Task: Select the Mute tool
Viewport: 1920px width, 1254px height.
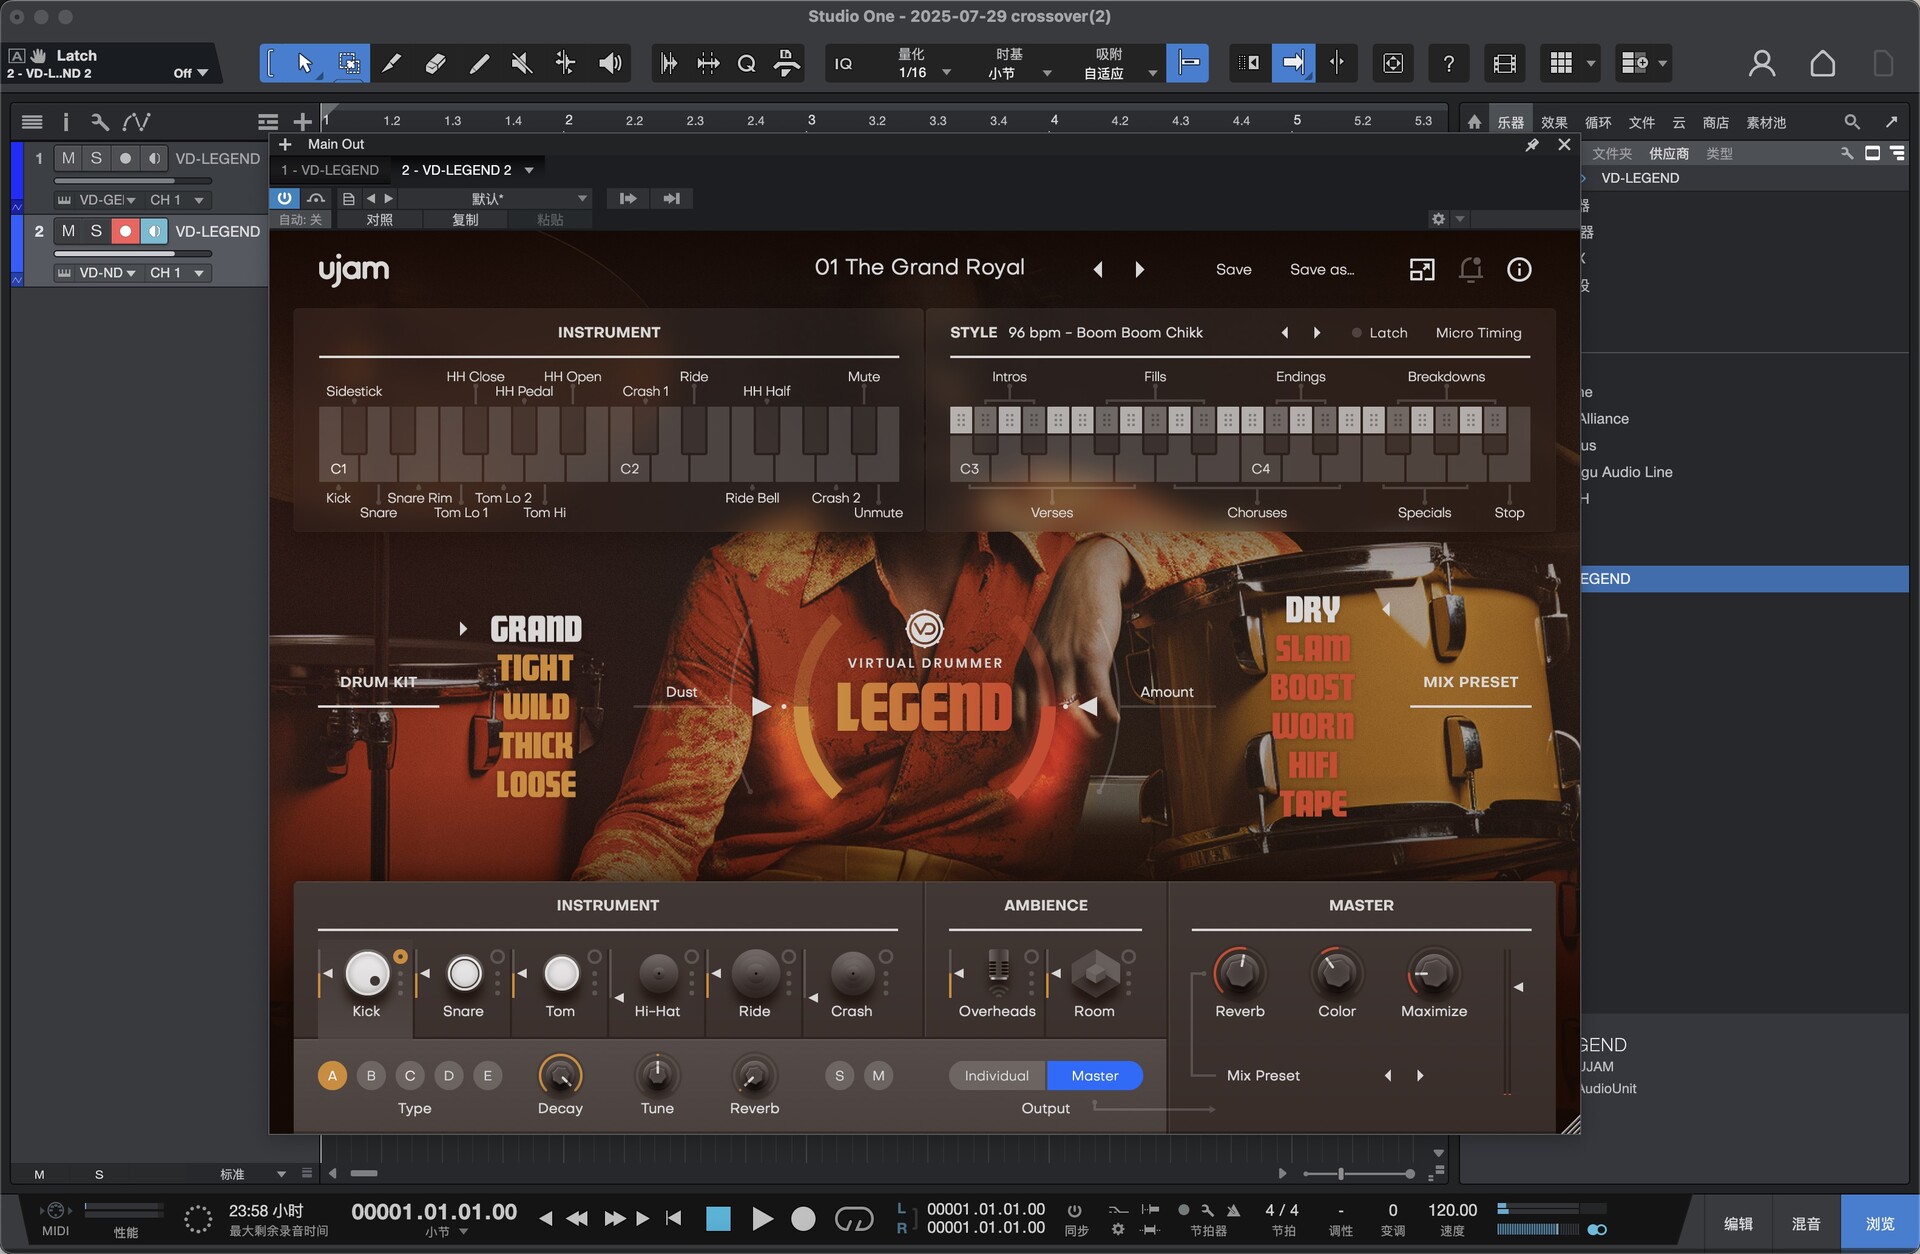Action: pyautogui.click(x=521, y=64)
